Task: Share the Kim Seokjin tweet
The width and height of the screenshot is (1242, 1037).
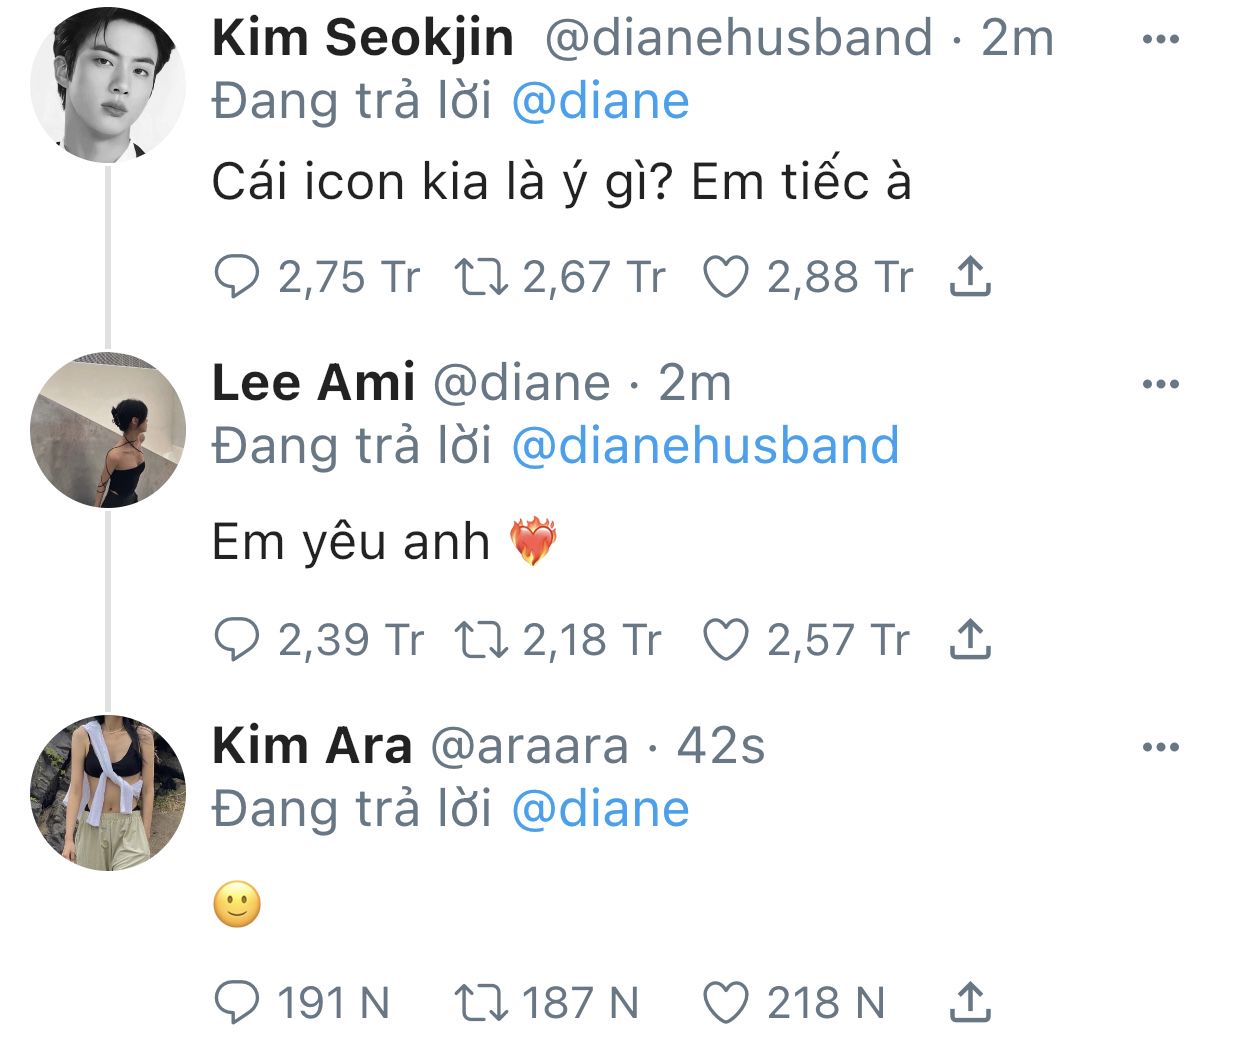Action: (x=969, y=277)
